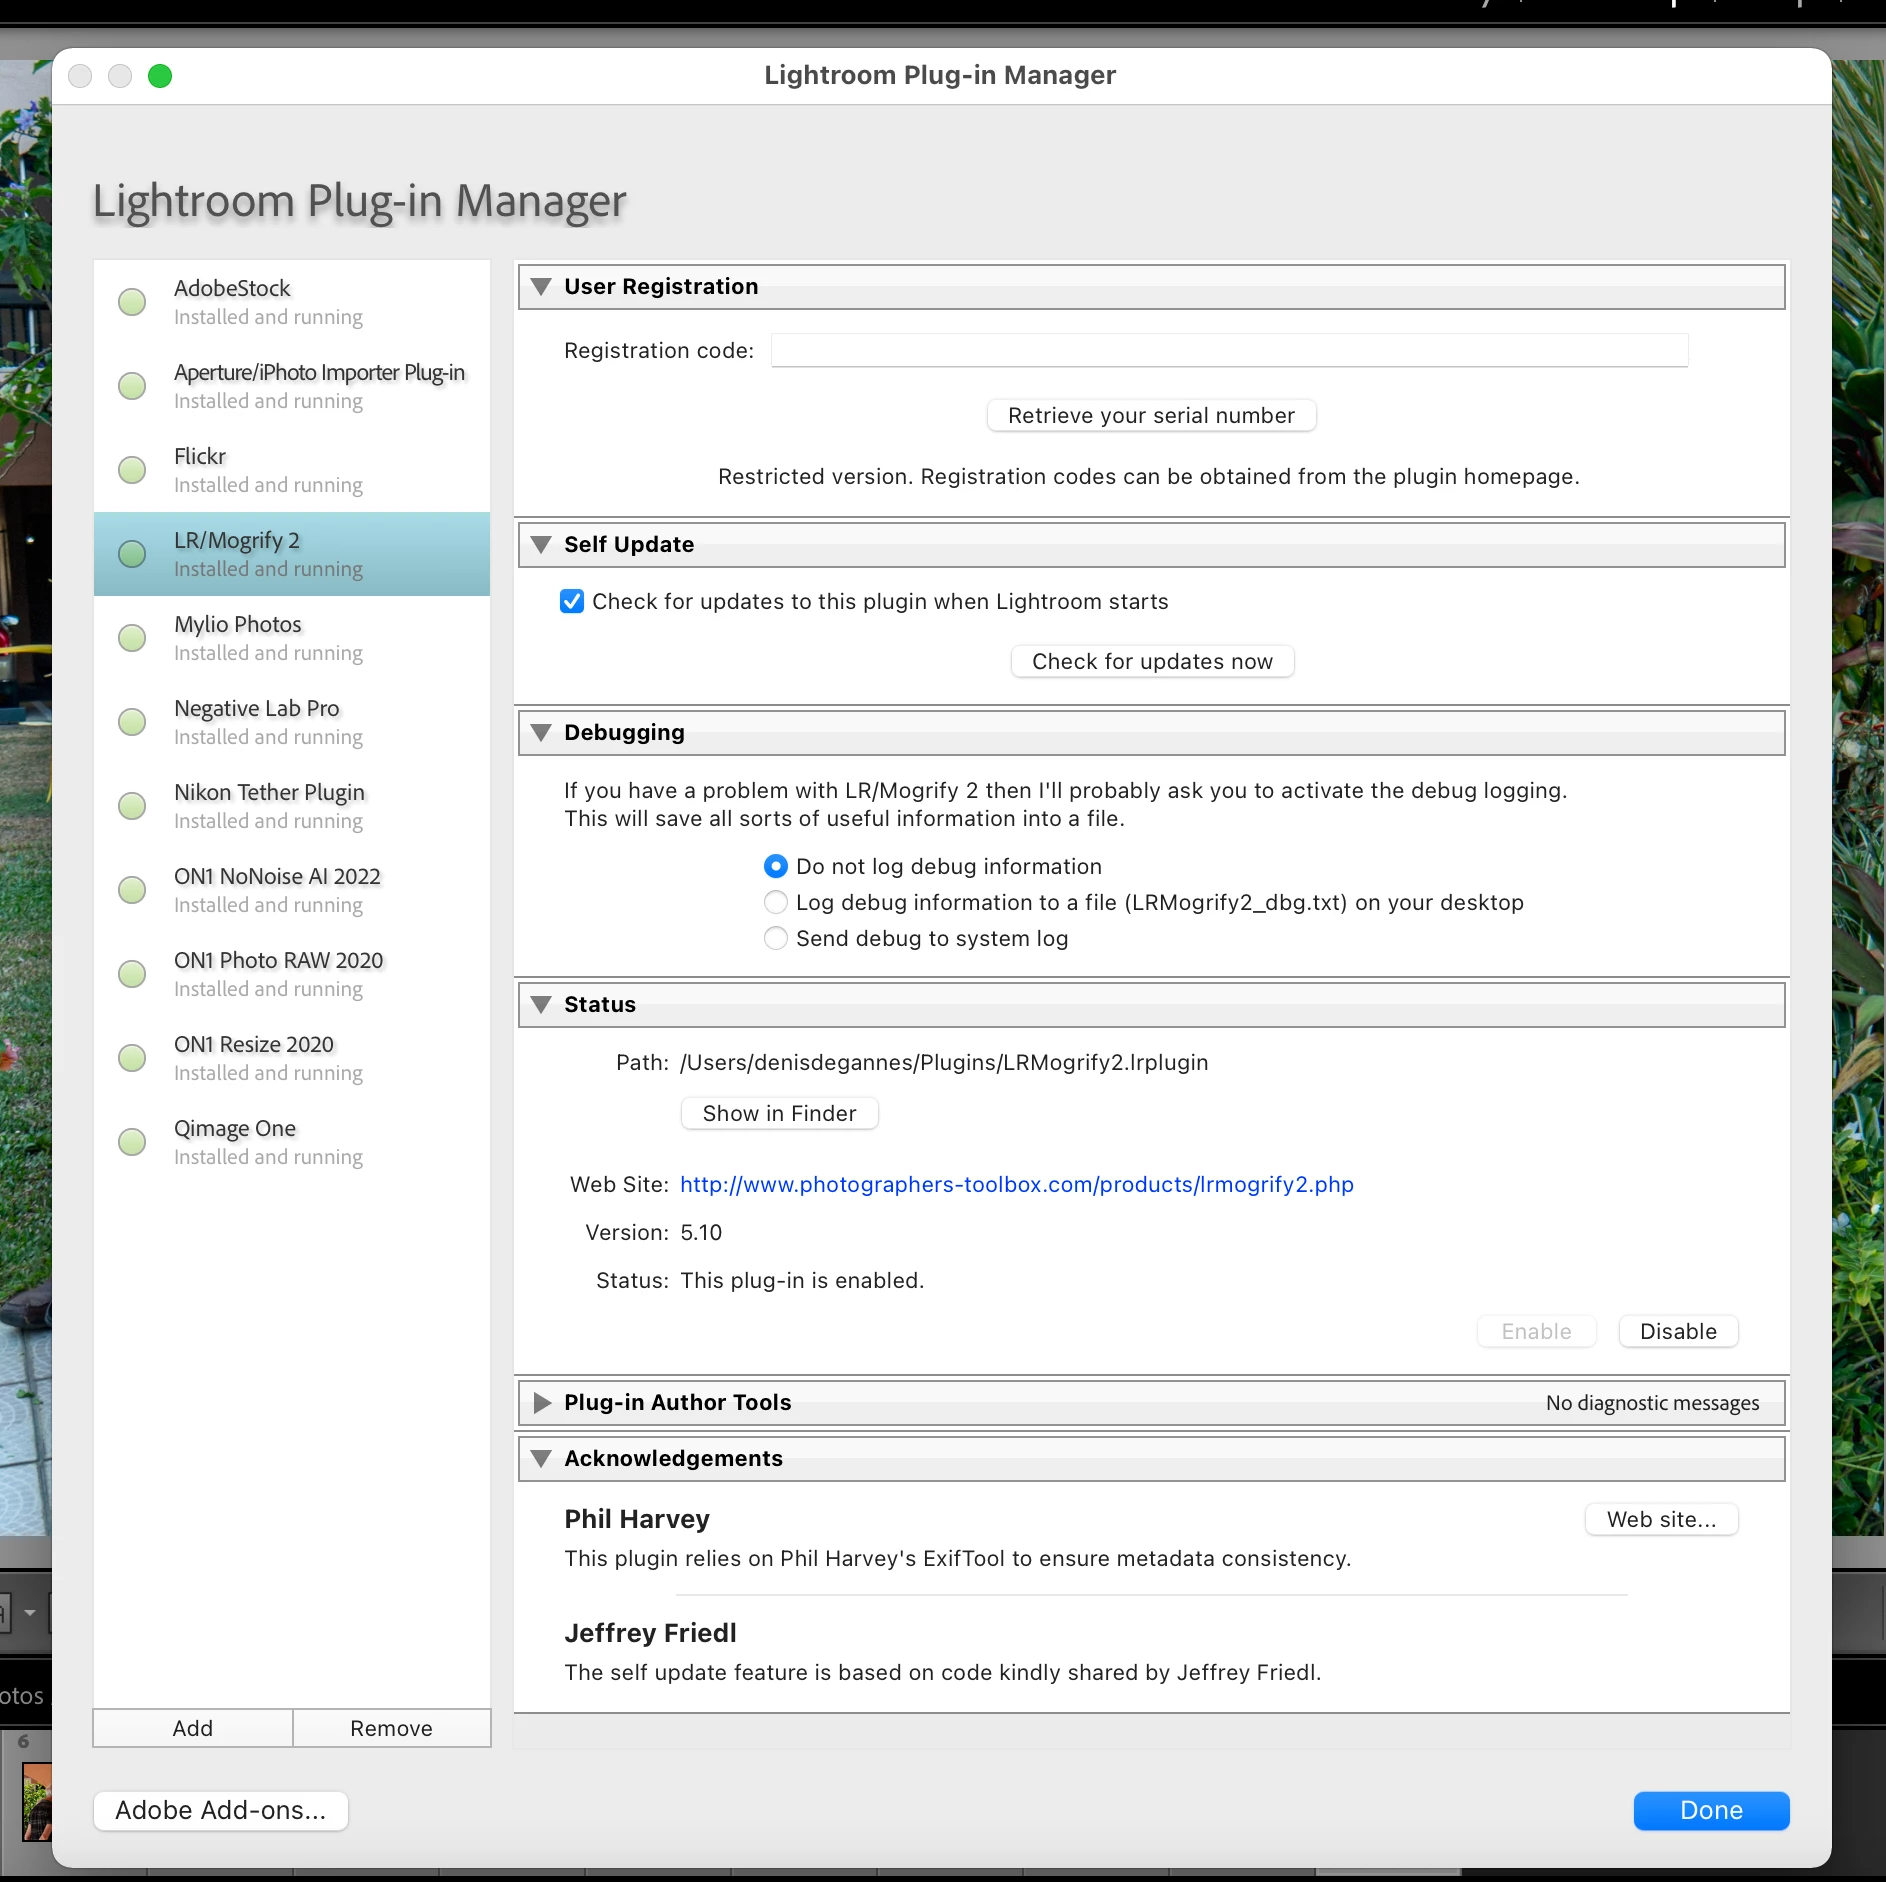Open Phil Harvey's Web site button
Screen dimensions: 1886x1882
coord(1661,1519)
